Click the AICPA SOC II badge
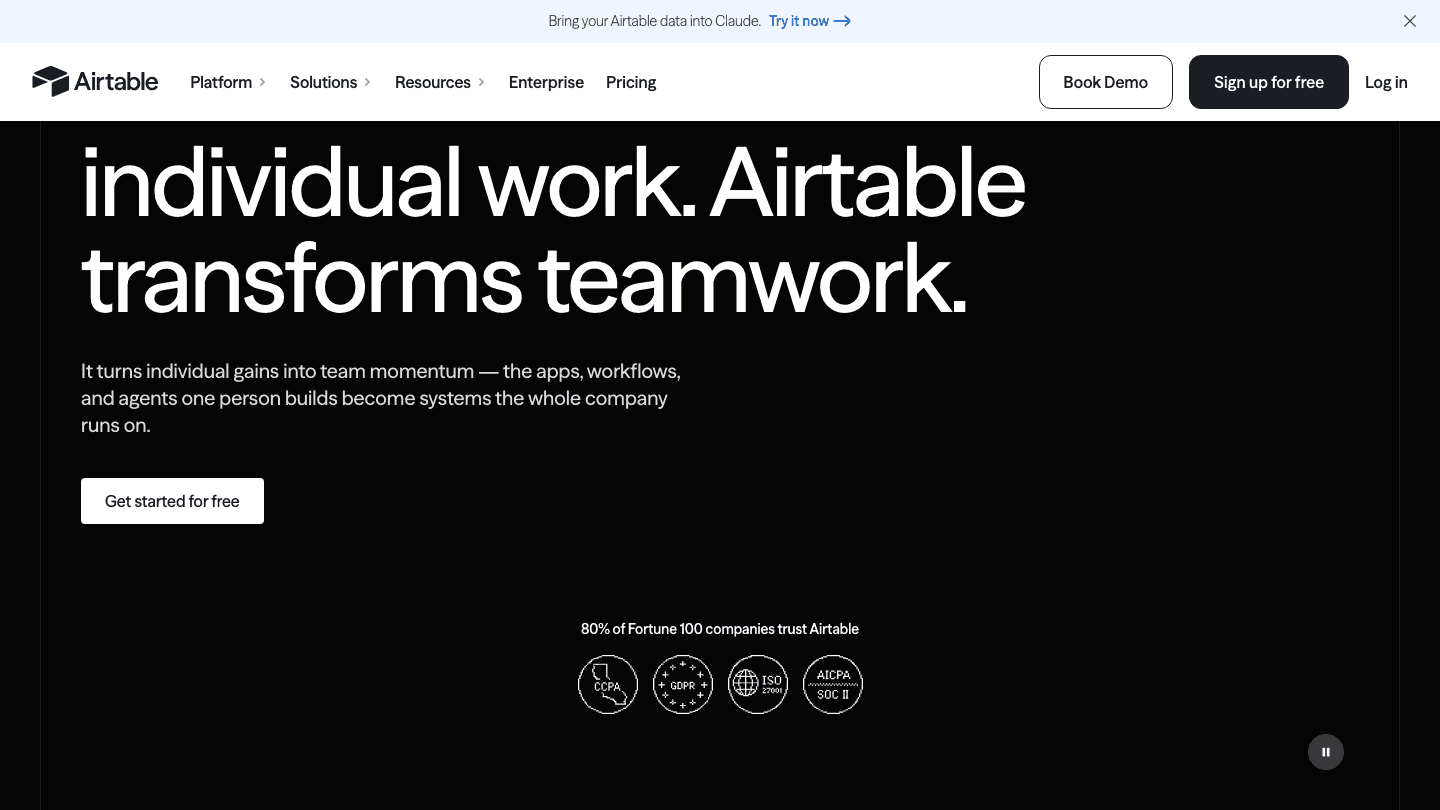The height and width of the screenshot is (810, 1440). tap(833, 684)
